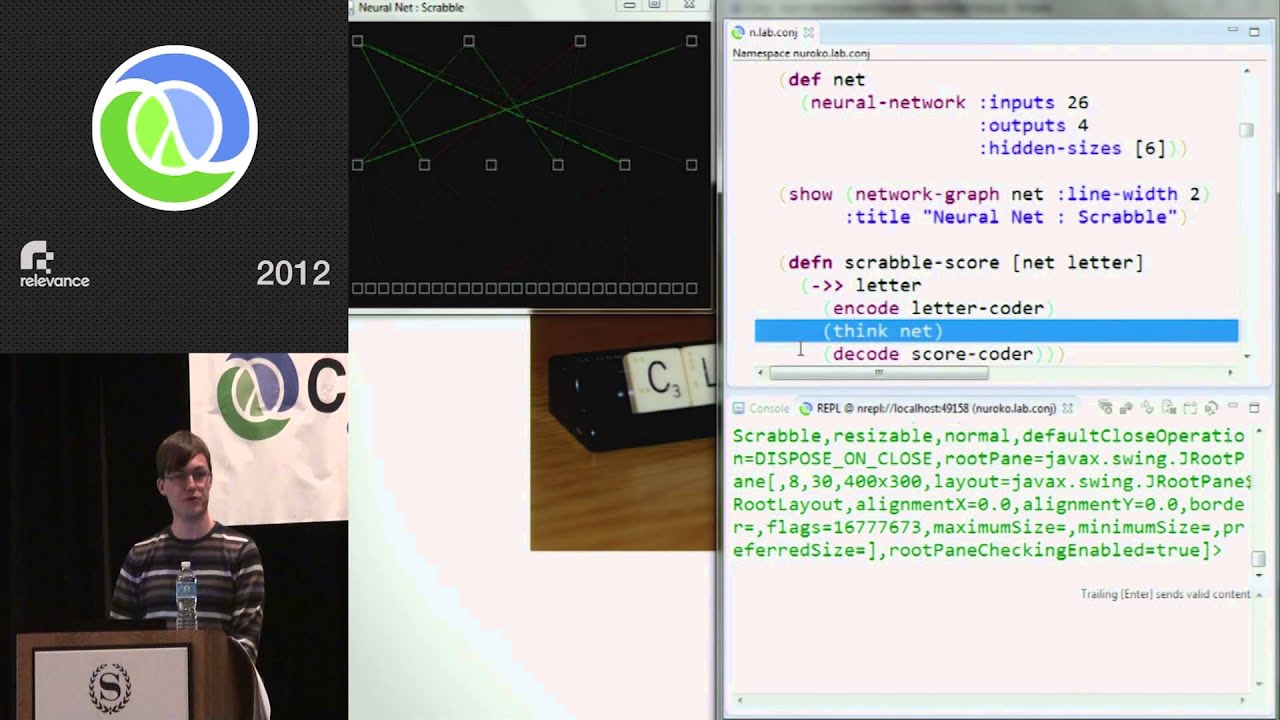Click the ":outputs 4" code text

[1033, 125]
